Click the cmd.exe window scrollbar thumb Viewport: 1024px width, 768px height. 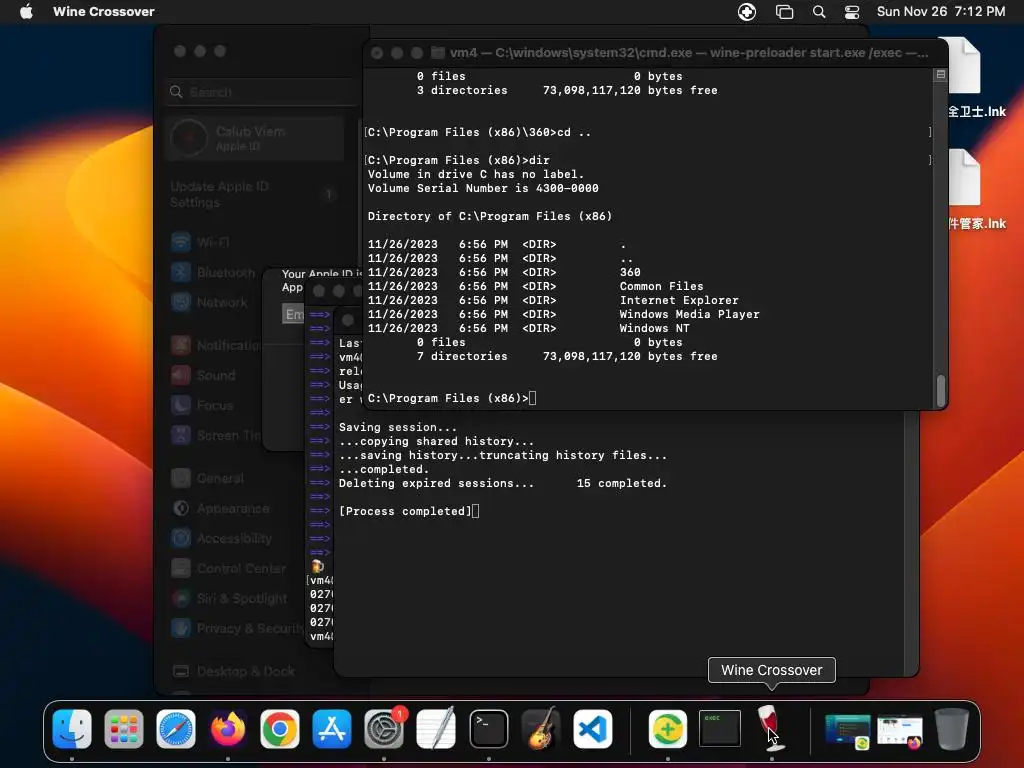[940, 391]
